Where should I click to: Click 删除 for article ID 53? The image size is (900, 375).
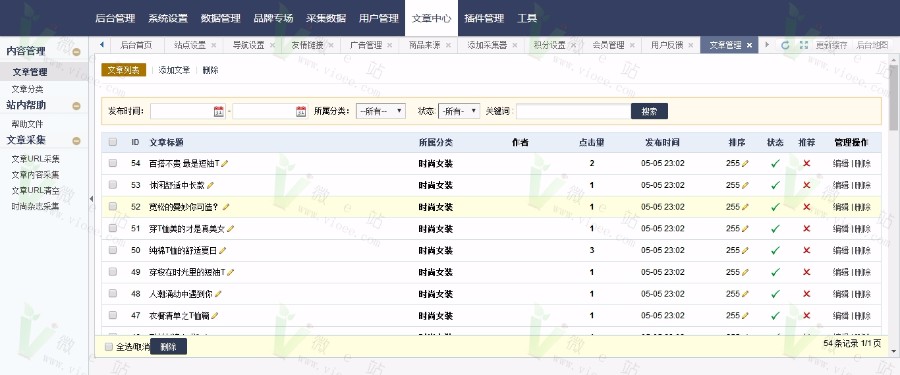pyautogui.click(x=863, y=185)
